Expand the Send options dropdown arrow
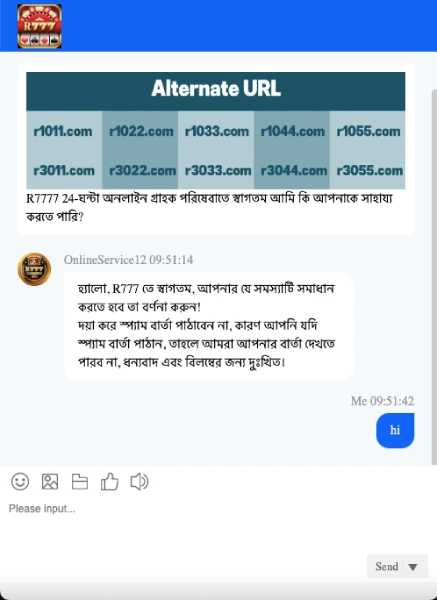Screen dimensions: 437x600 tap(413, 567)
